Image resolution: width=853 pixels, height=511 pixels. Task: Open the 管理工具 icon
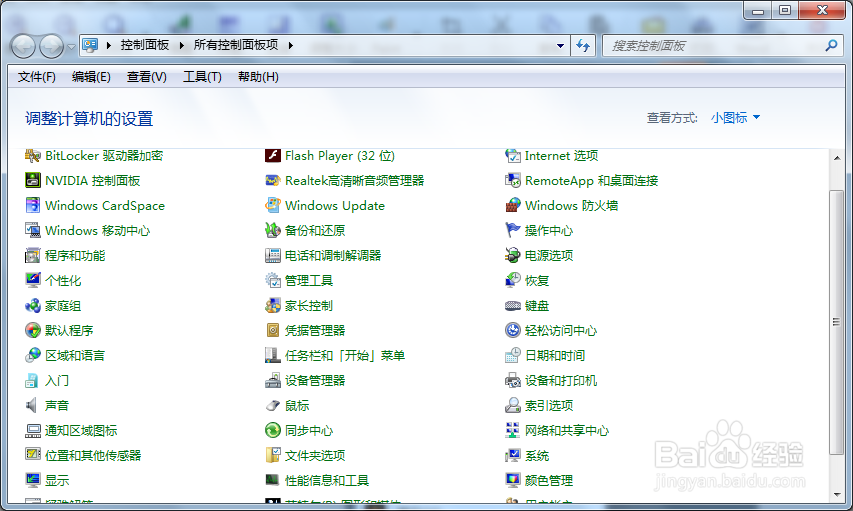tap(273, 280)
